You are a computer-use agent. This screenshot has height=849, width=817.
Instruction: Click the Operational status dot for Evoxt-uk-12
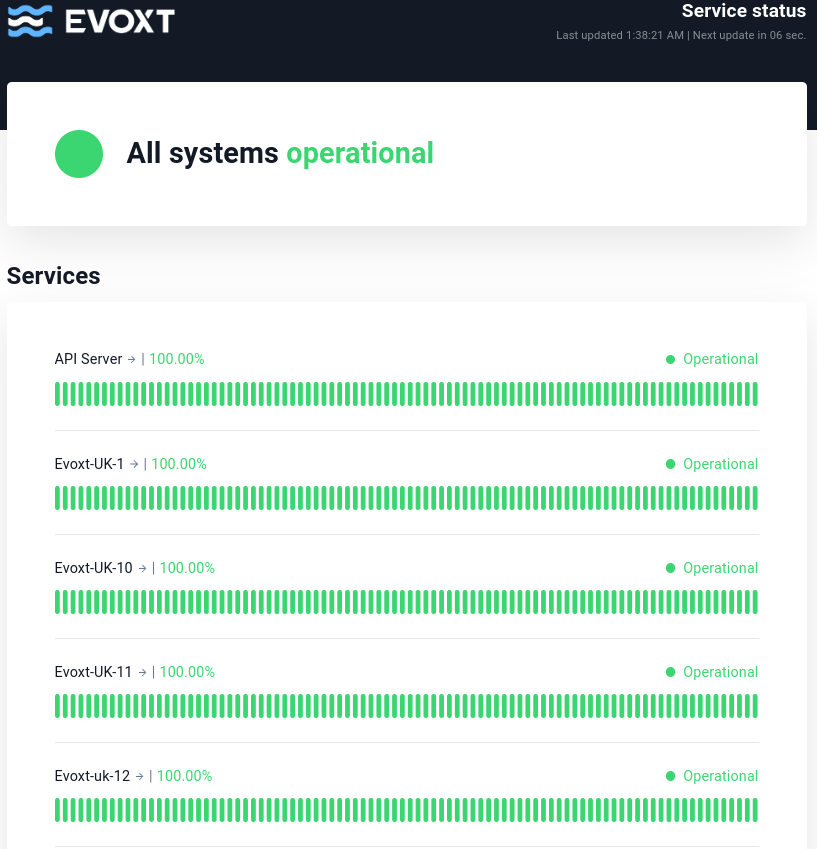[670, 776]
